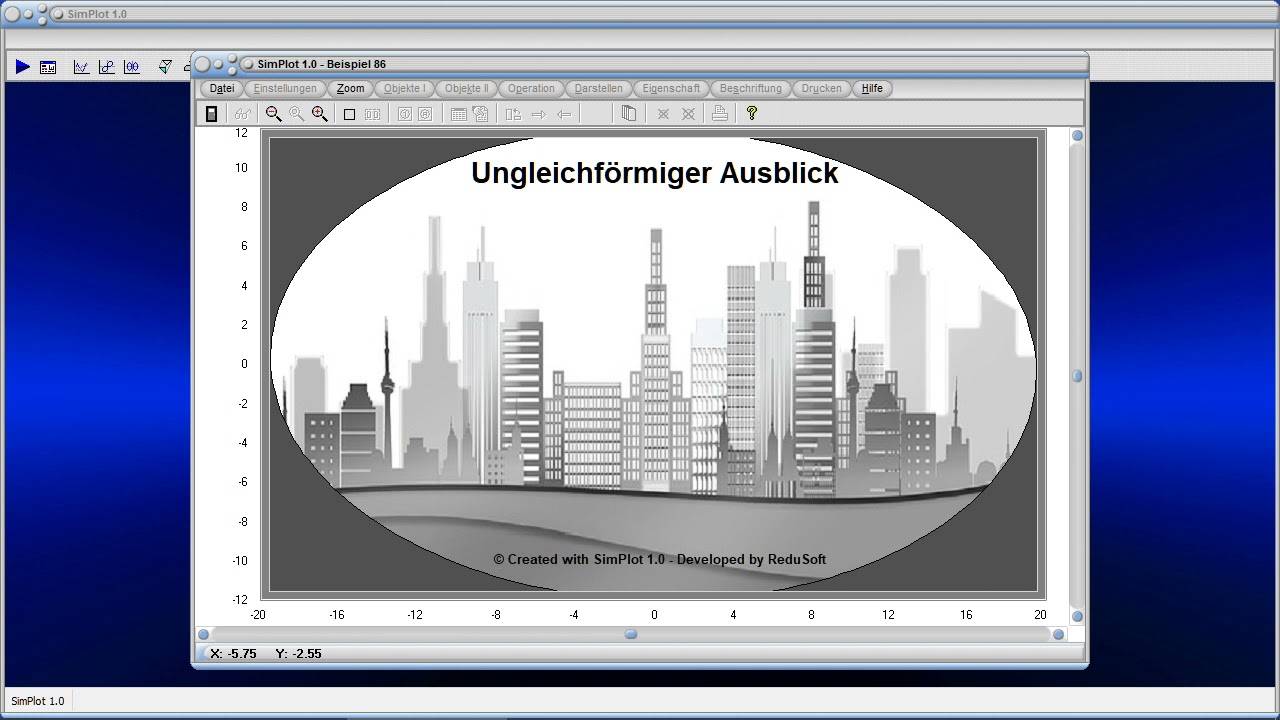Click the Y: -2.55 status readout

[298, 653]
